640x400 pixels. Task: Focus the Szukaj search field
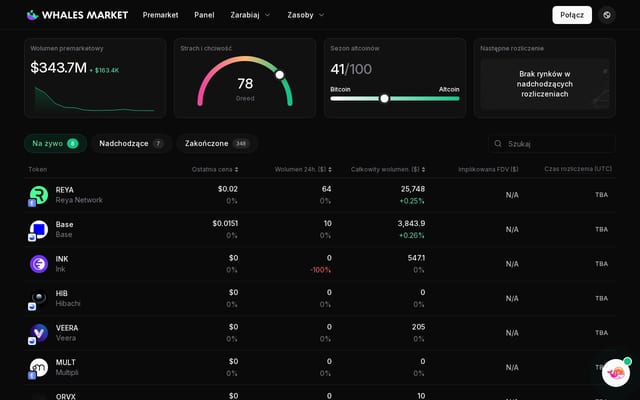(552, 144)
